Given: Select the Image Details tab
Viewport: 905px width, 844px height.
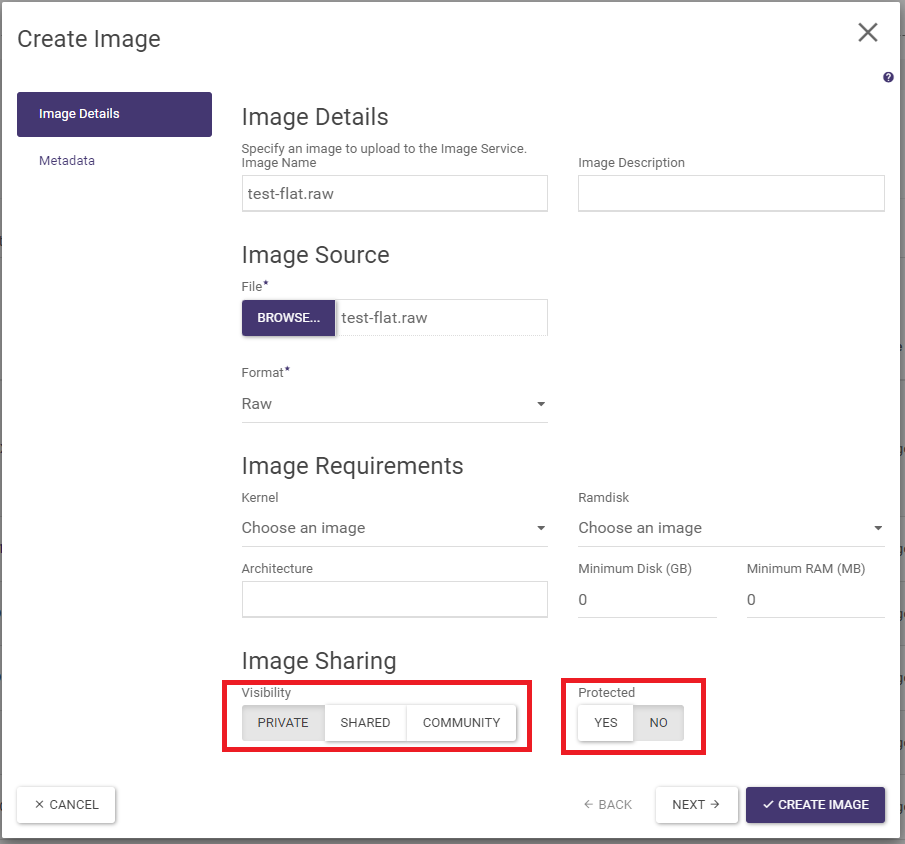Looking at the screenshot, I should [114, 114].
